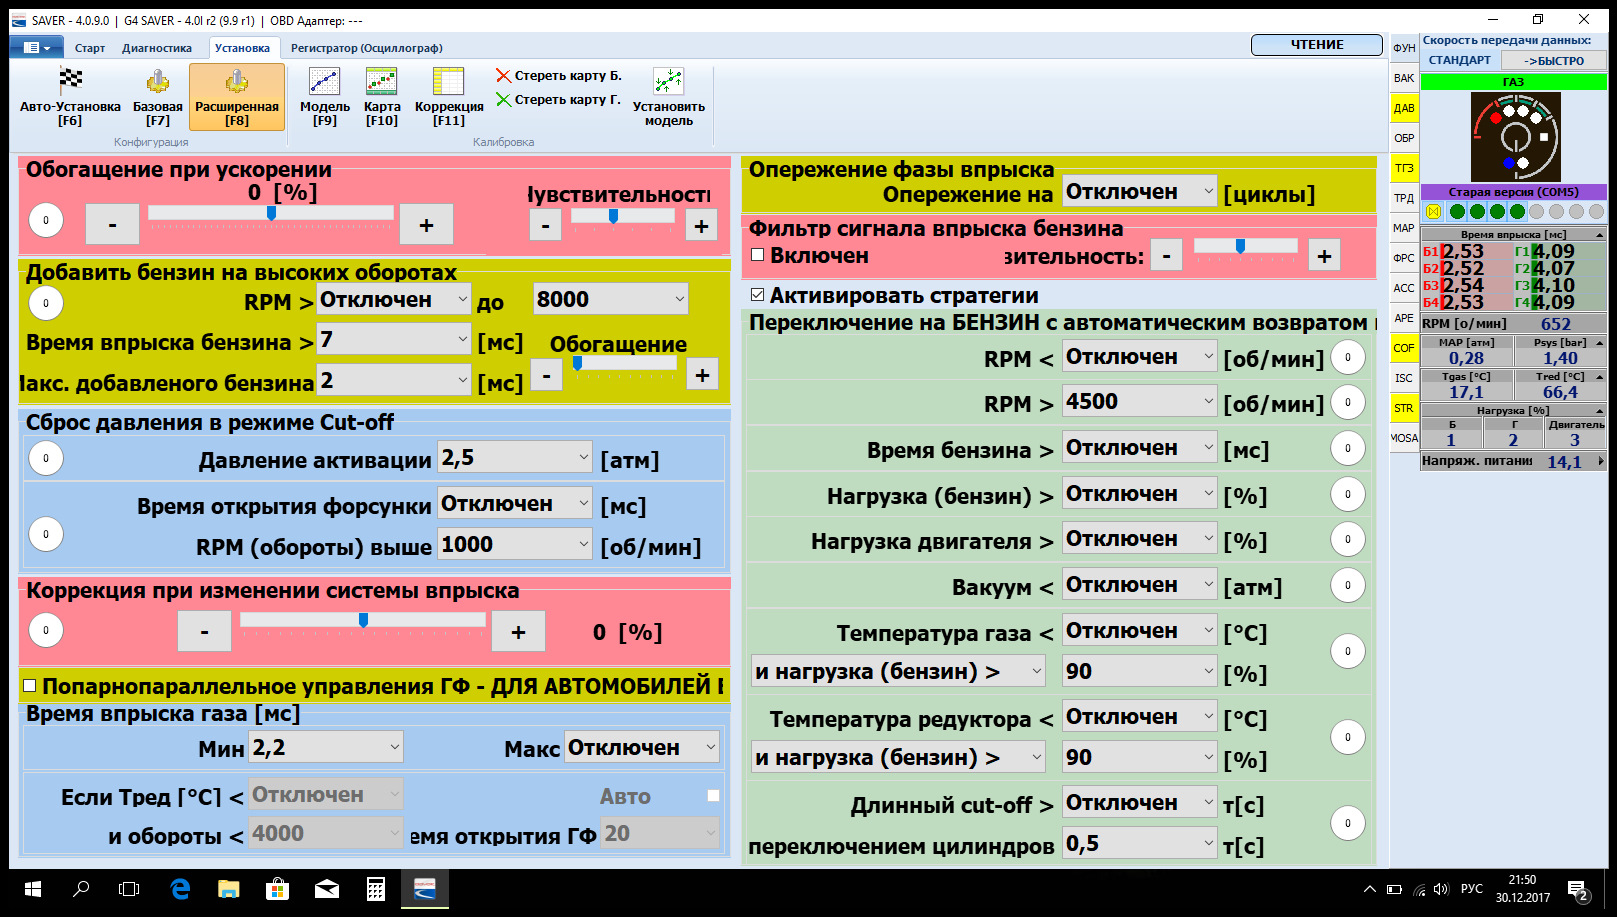
Task: Click the РУС language indicator
Action: click(x=1472, y=889)
